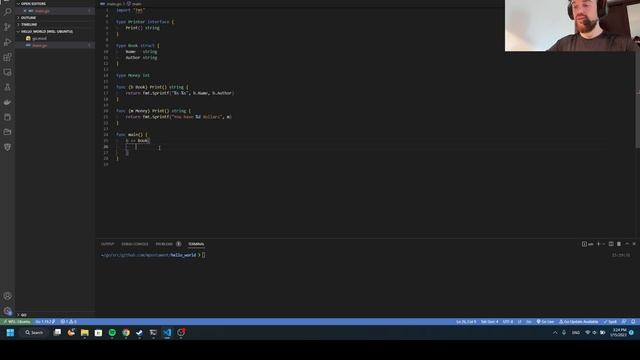Open the Search view in activity bar
The width and height of the screenshot is (640, 360).
point(7,12)
